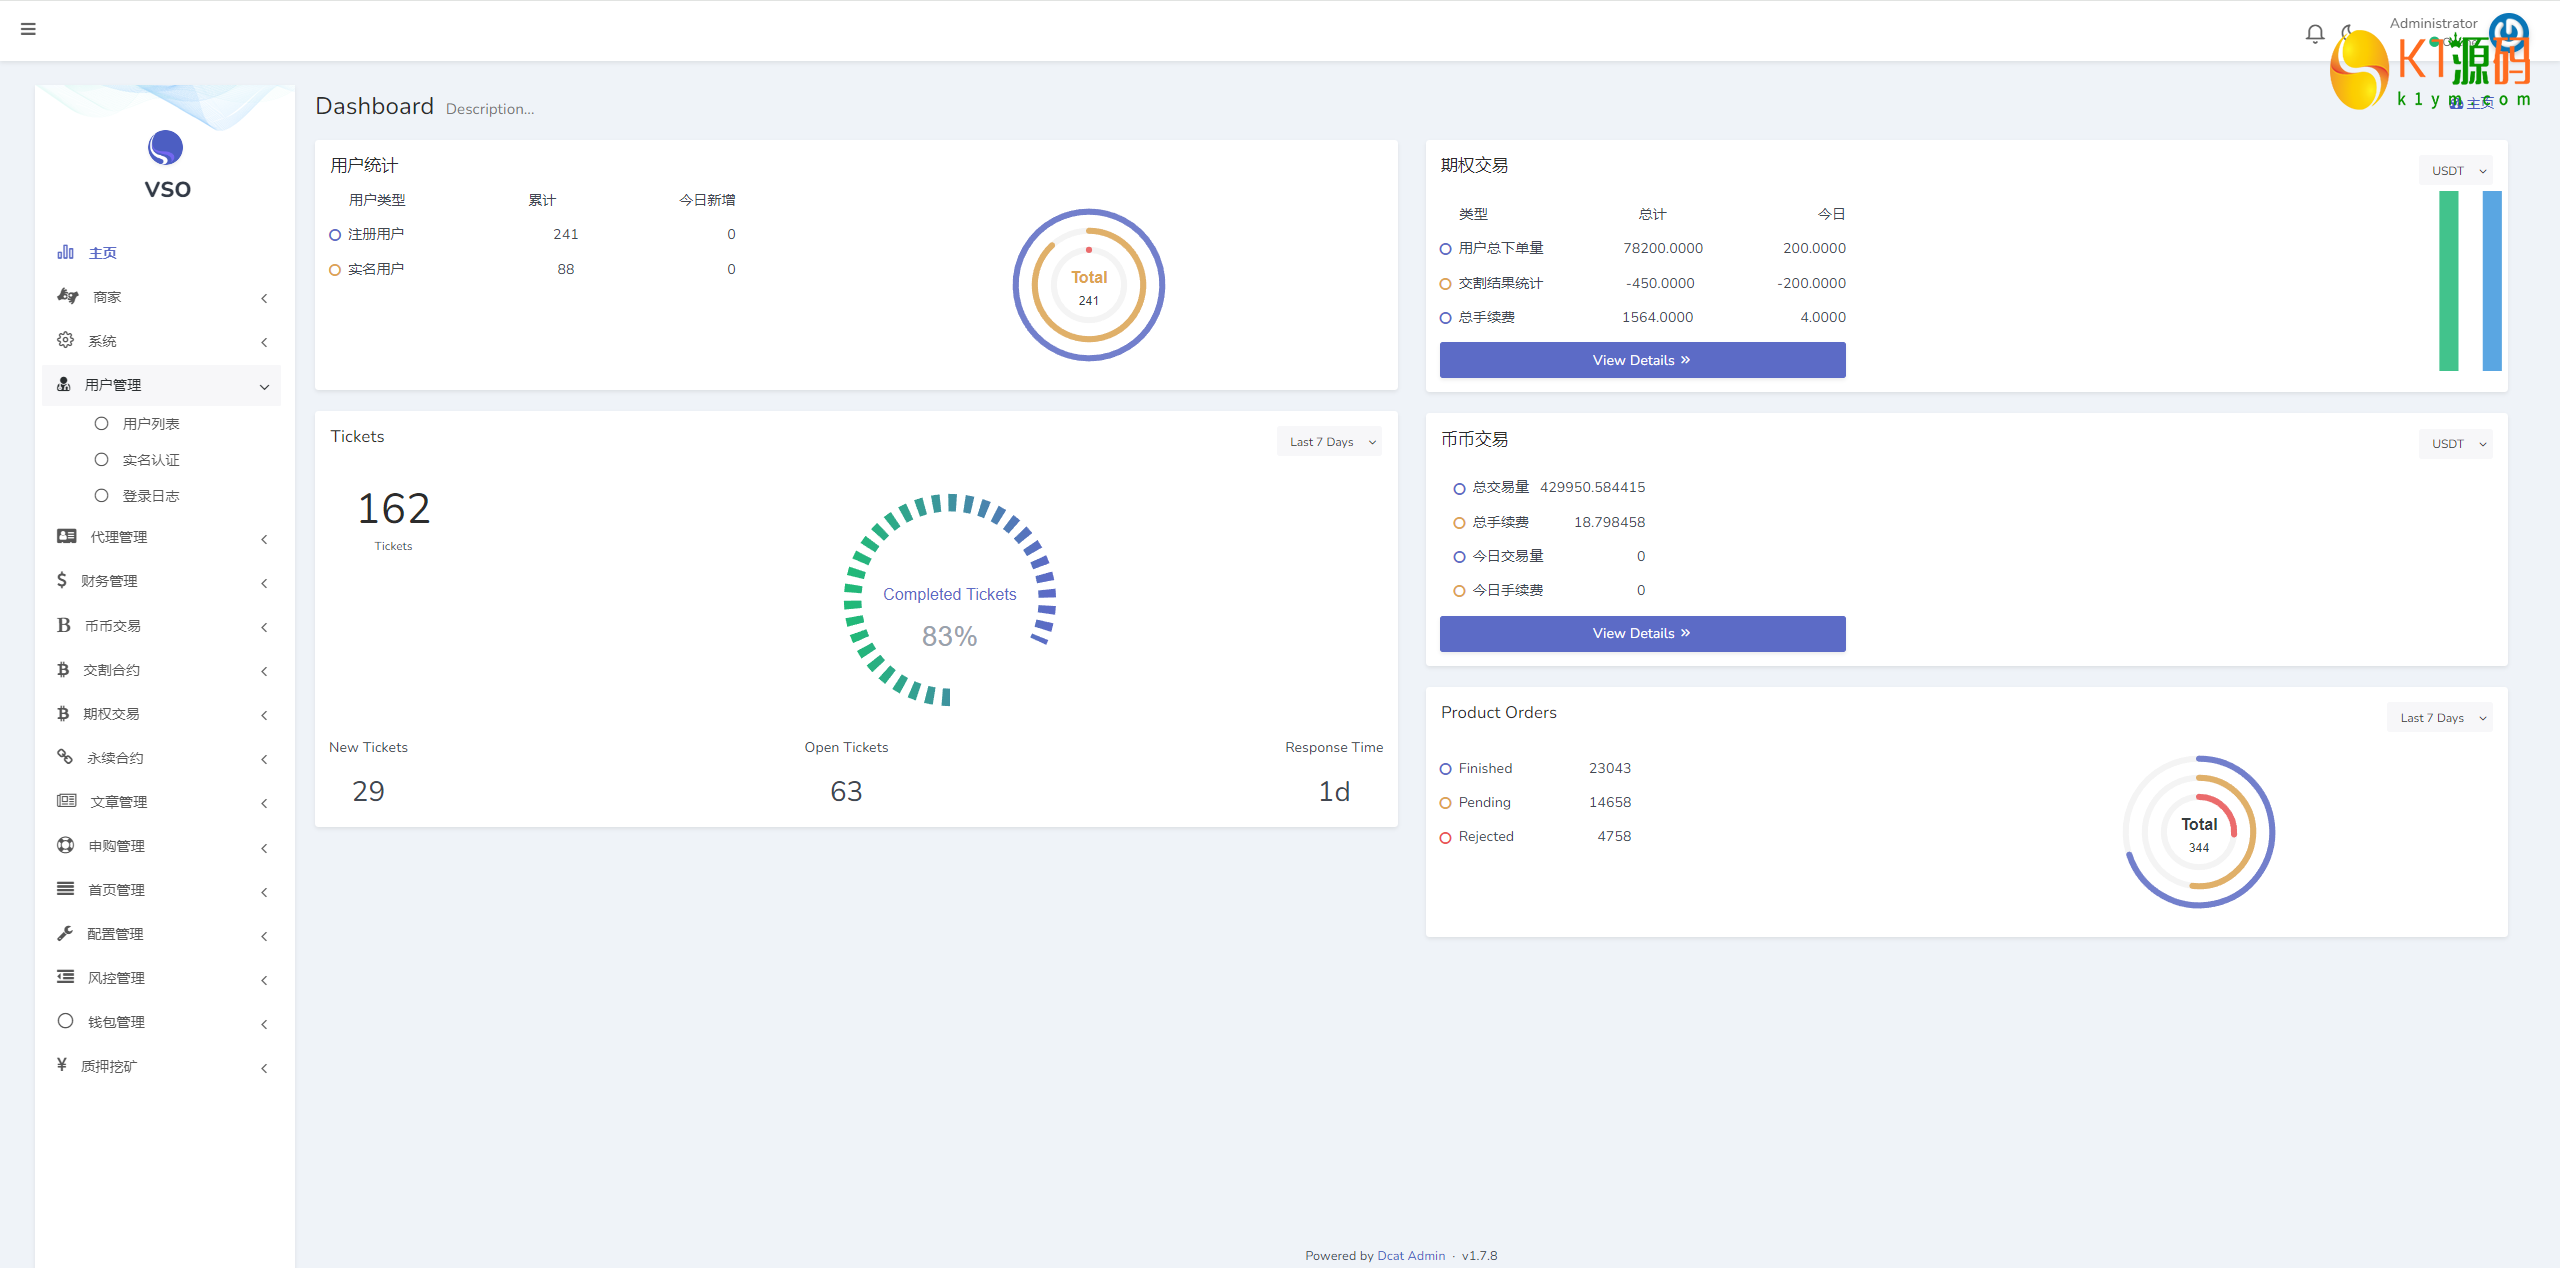Toggle the hamburger sidebar menu
Screen dimensions: 2560x1268
[28, 29]
